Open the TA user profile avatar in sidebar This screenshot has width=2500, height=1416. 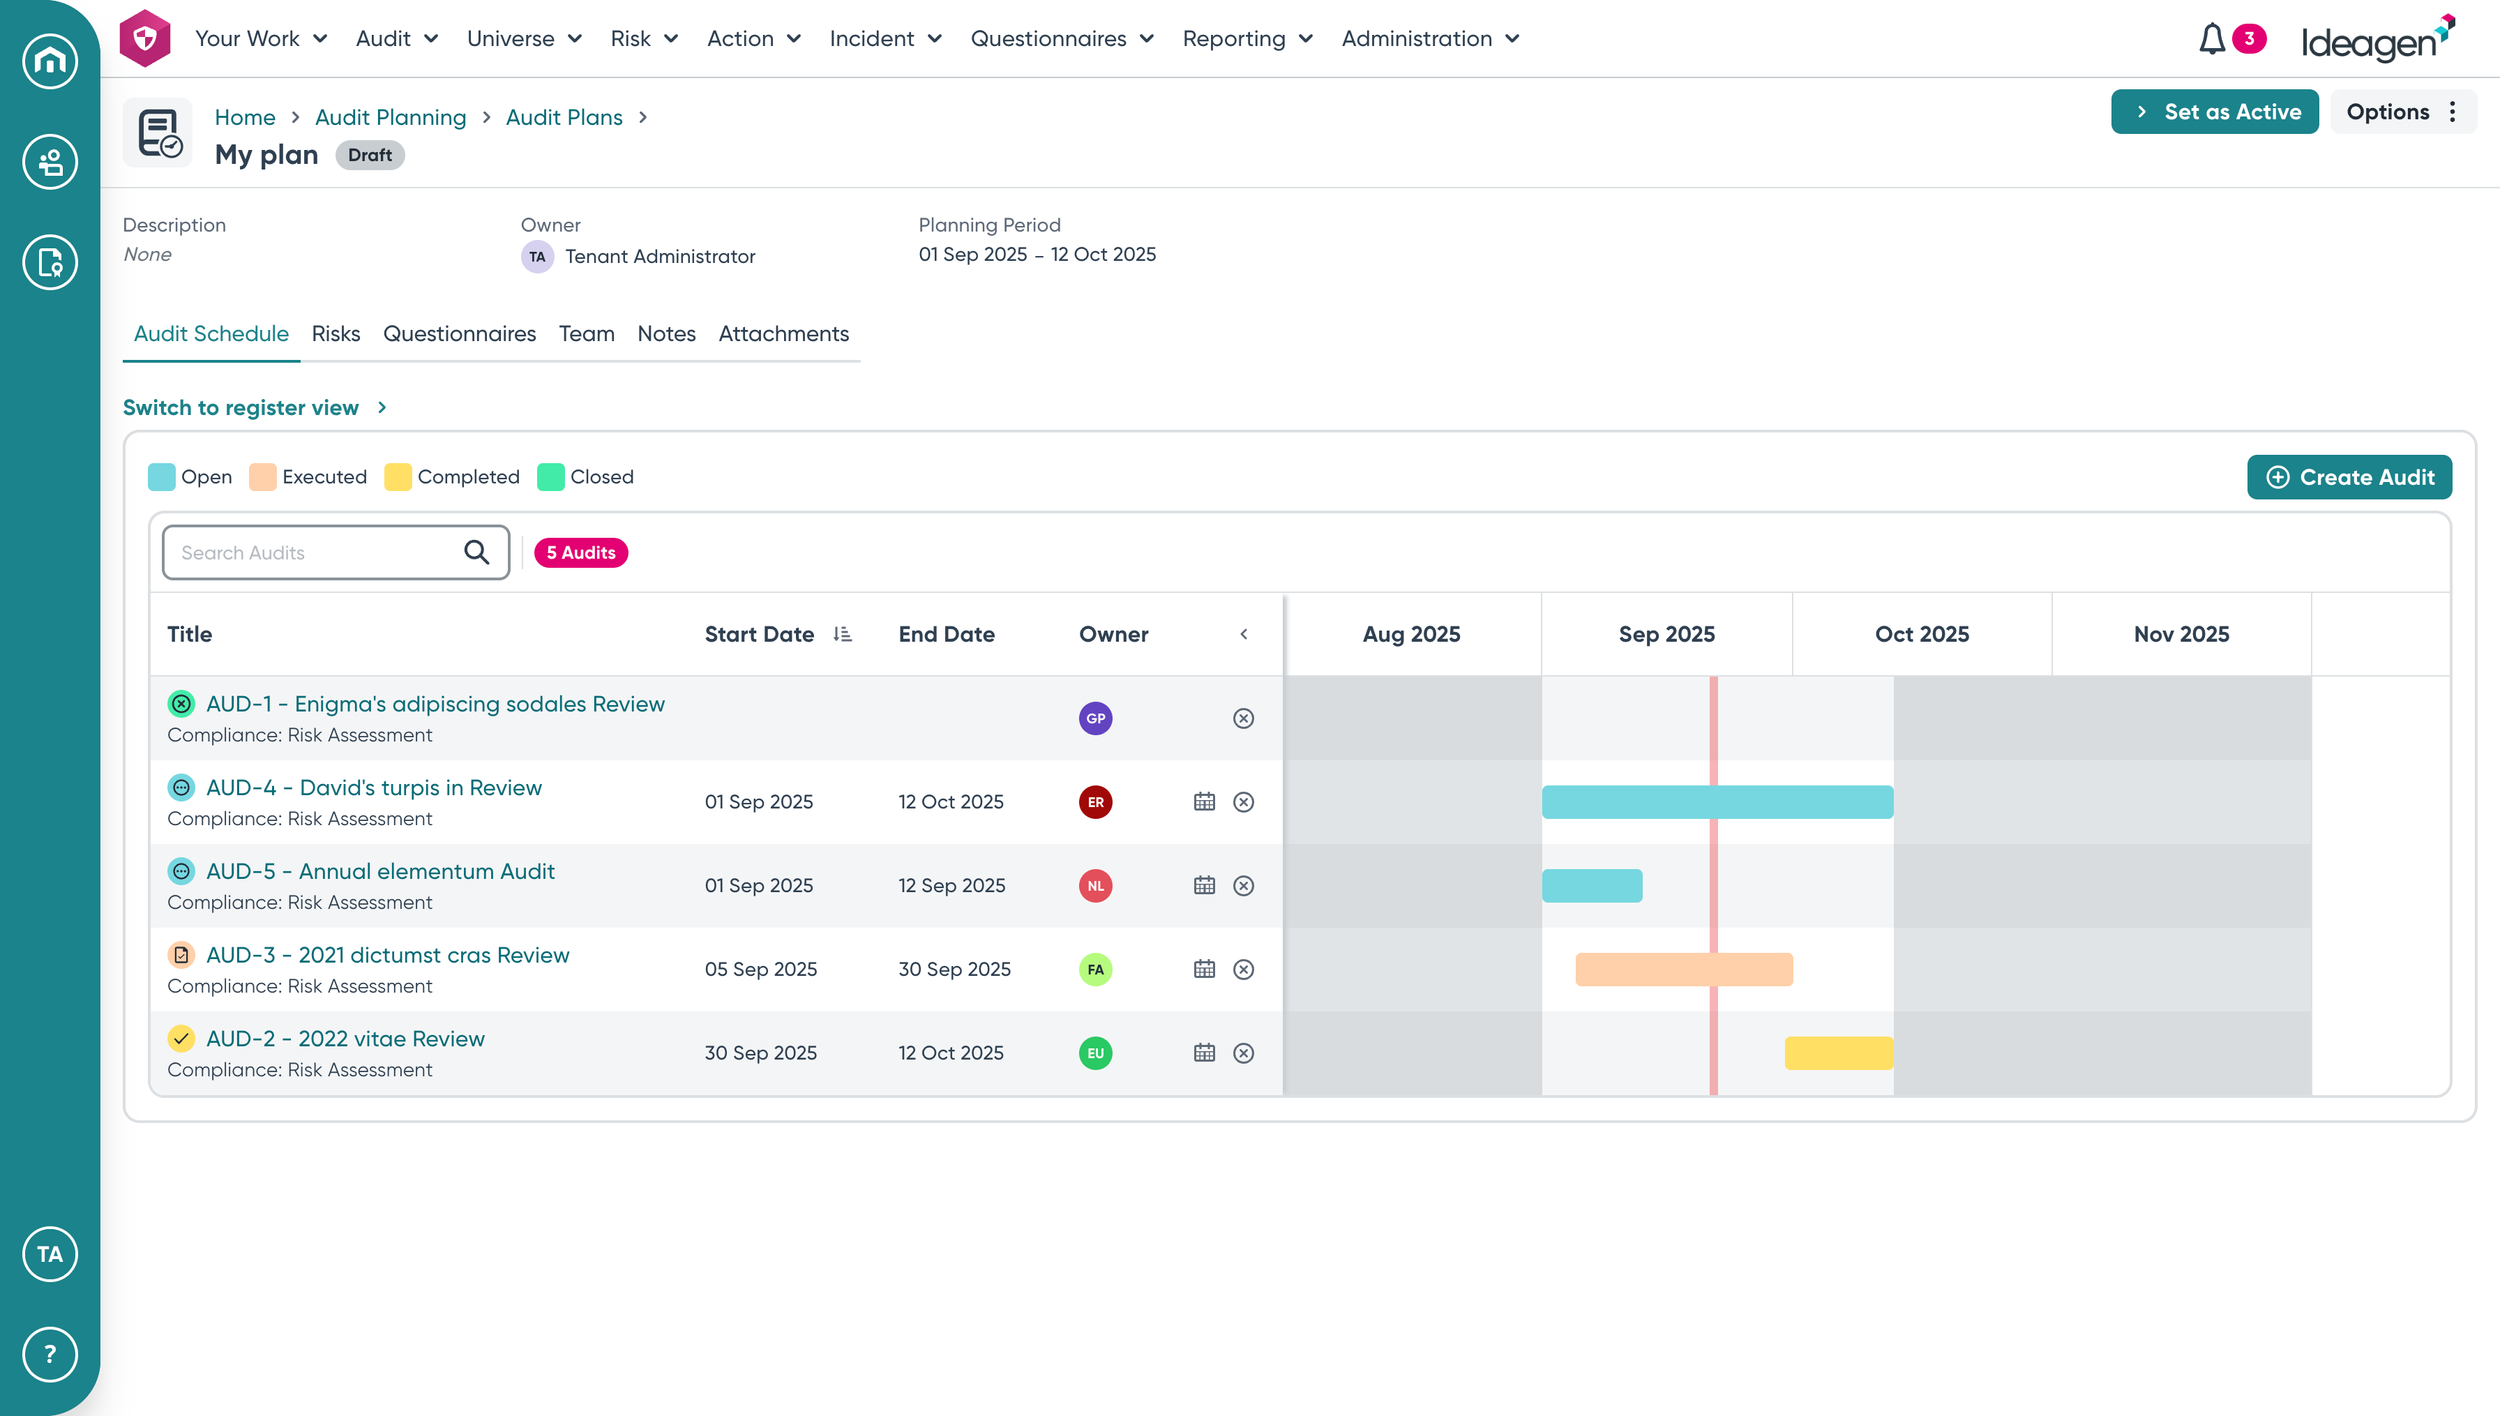(x=50, y=1254)
